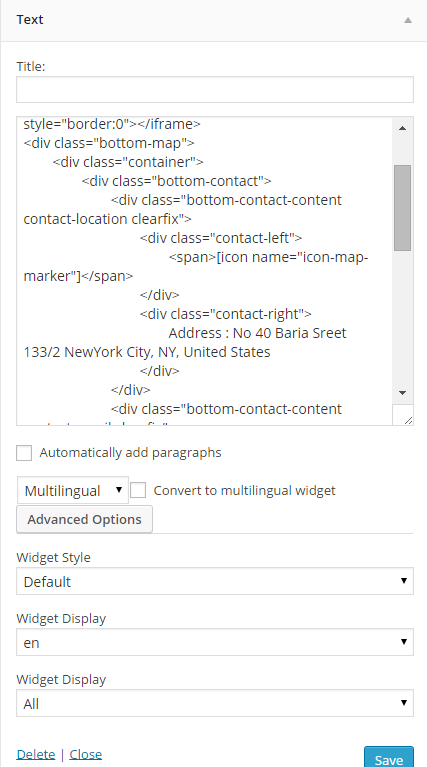Click the textarea resize grip corner
This screenshot has height=767, width=427.
[407, 419]
